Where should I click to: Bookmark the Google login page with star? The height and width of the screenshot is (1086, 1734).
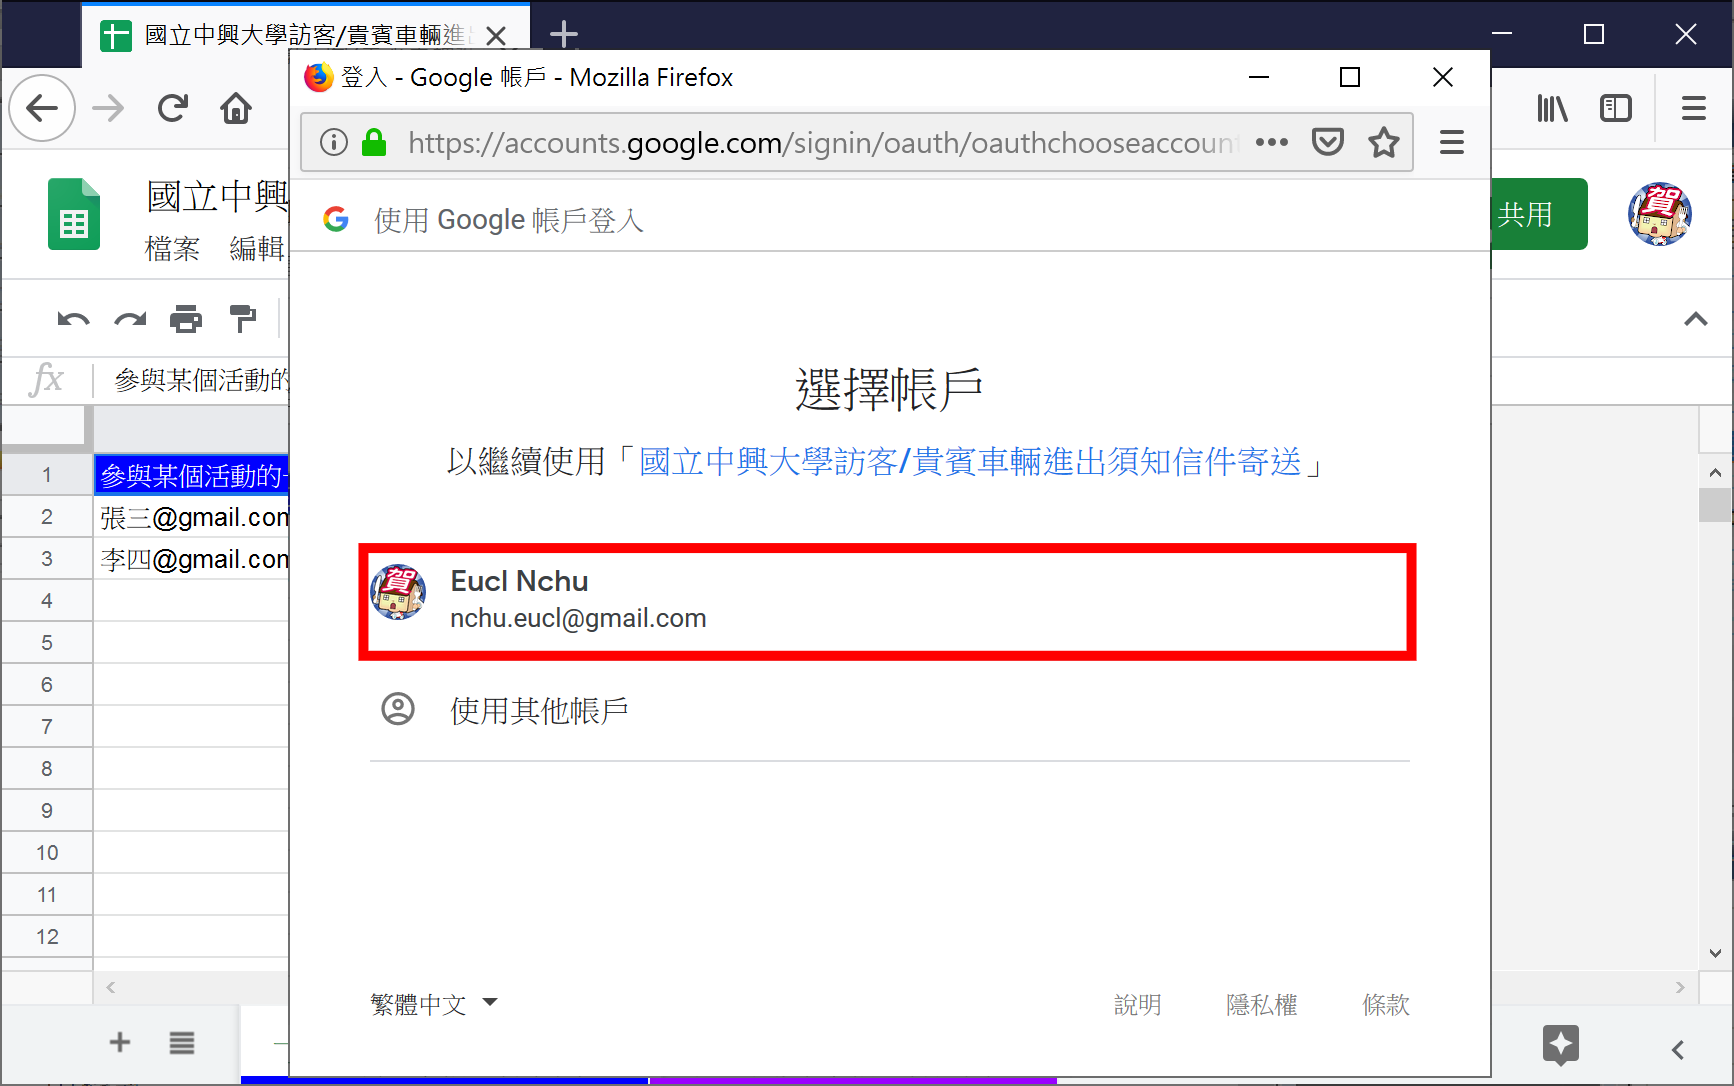coord(1384,143)
